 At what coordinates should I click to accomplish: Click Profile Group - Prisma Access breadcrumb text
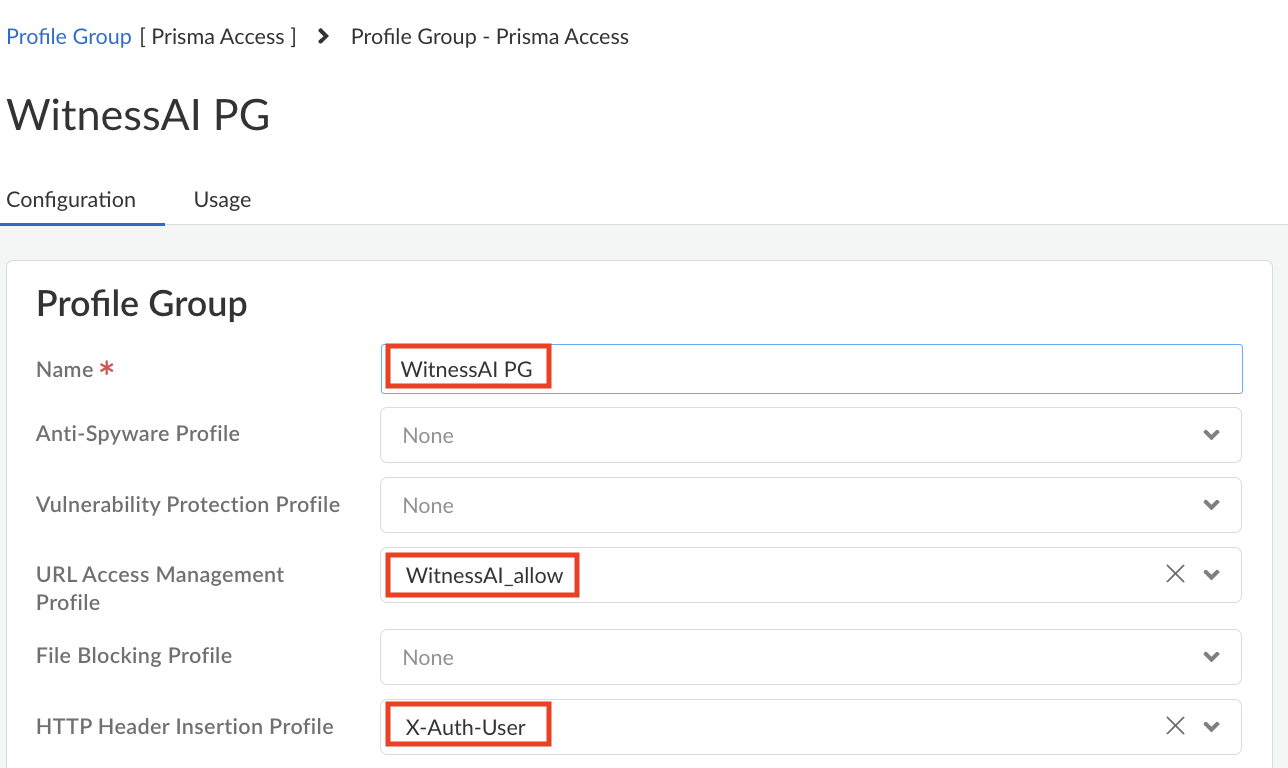coord(489,37)
